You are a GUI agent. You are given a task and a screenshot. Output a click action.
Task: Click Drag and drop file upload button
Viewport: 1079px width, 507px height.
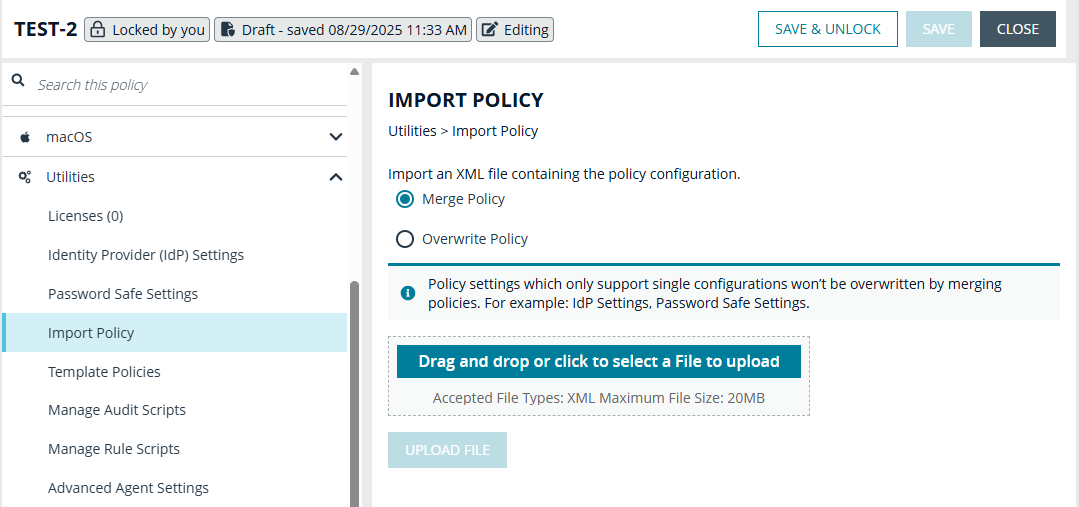coord(599,361)
